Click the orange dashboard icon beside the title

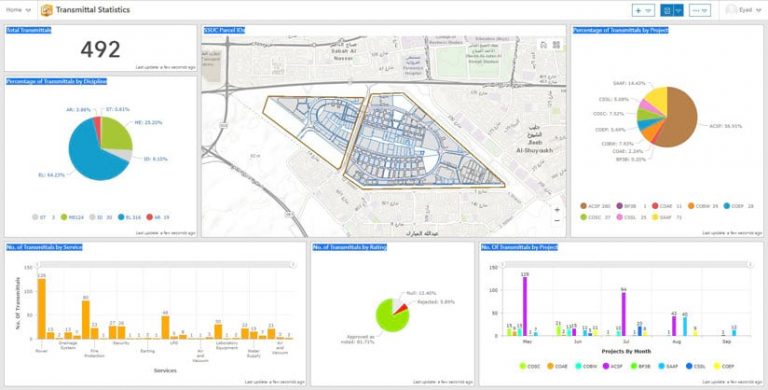[47, 10]
